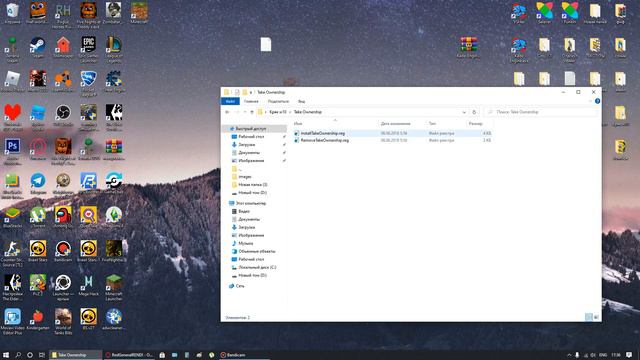
Task: Launch Steam from the desktop
Action: point(38,47)
